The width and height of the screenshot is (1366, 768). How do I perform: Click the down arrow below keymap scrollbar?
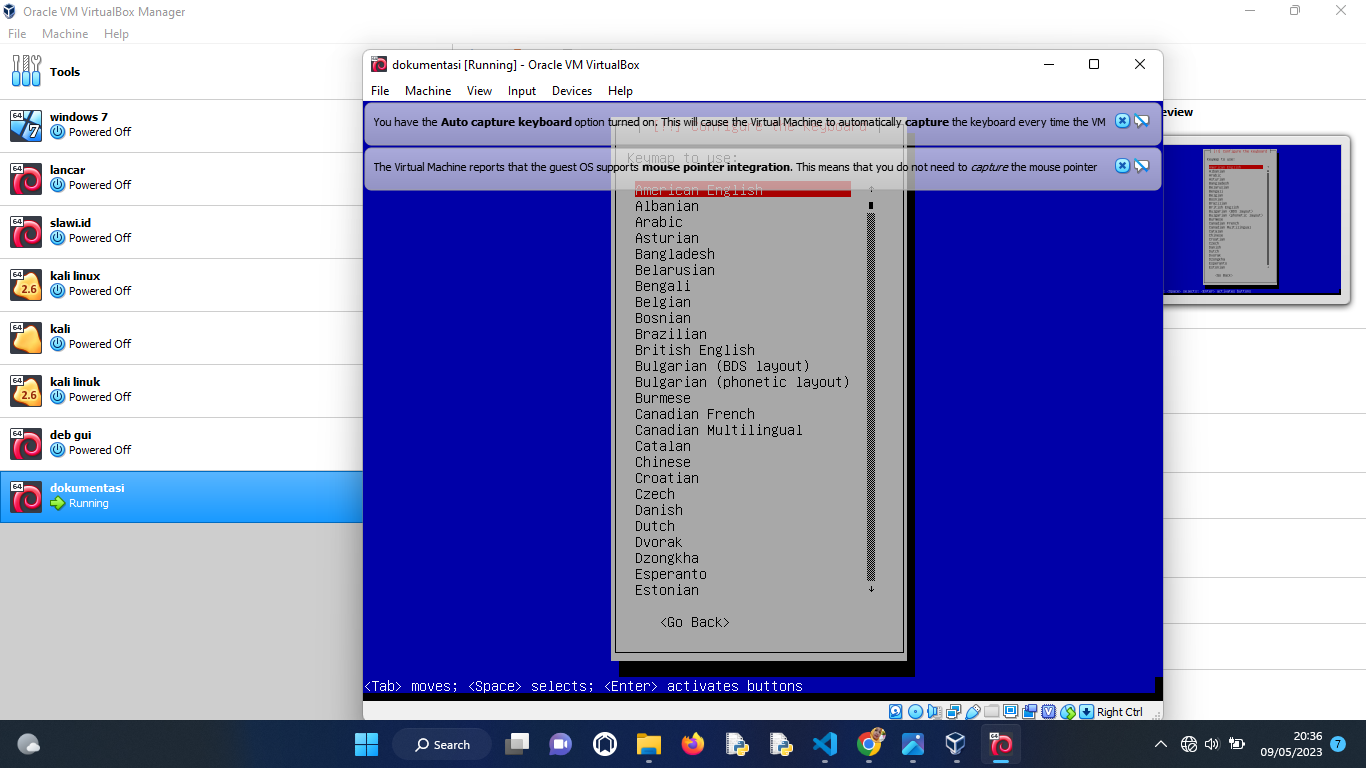tap(871, 589)
